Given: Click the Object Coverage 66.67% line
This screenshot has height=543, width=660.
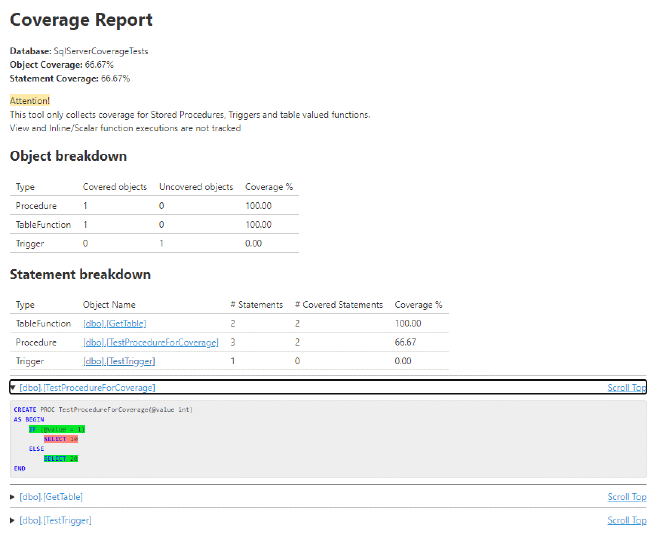Looking at the screenshot, I should click(x=61, y=65).
